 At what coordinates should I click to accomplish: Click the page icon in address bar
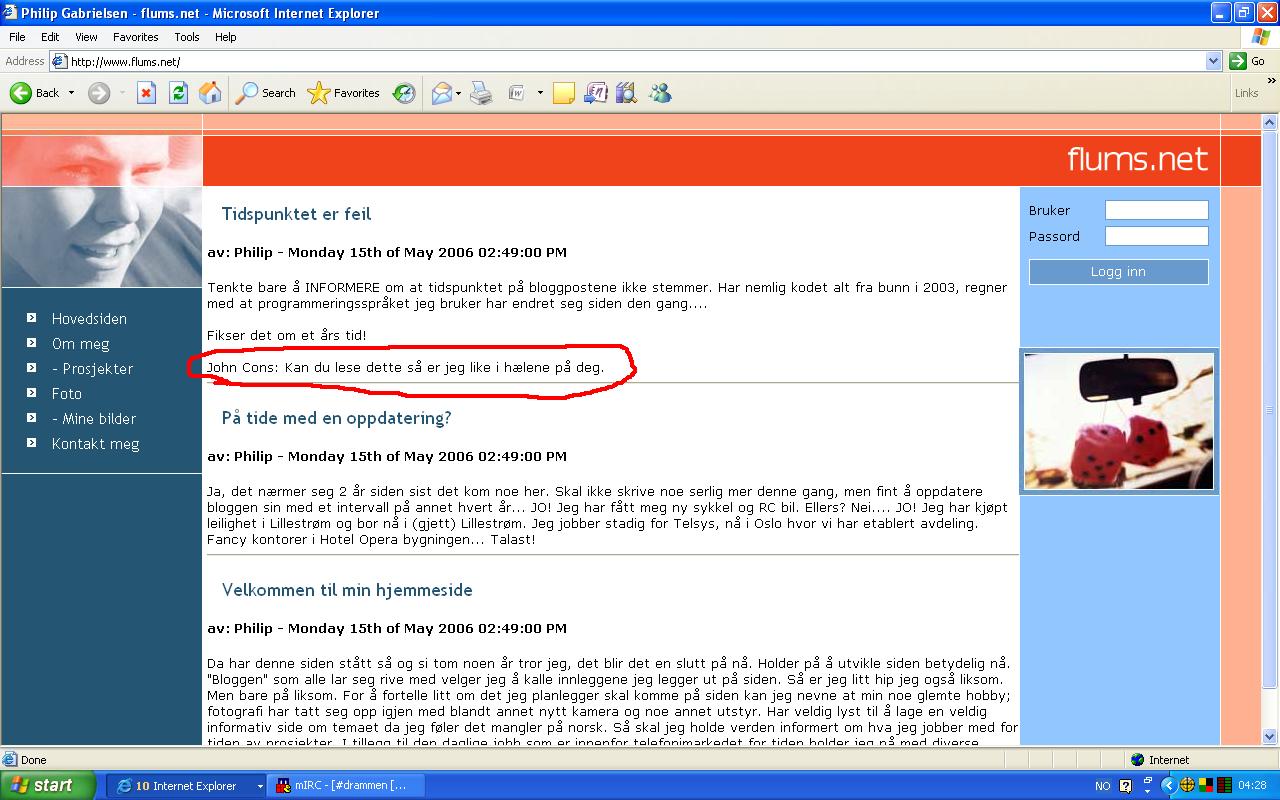pyautogui.click(x=59, y=61)
